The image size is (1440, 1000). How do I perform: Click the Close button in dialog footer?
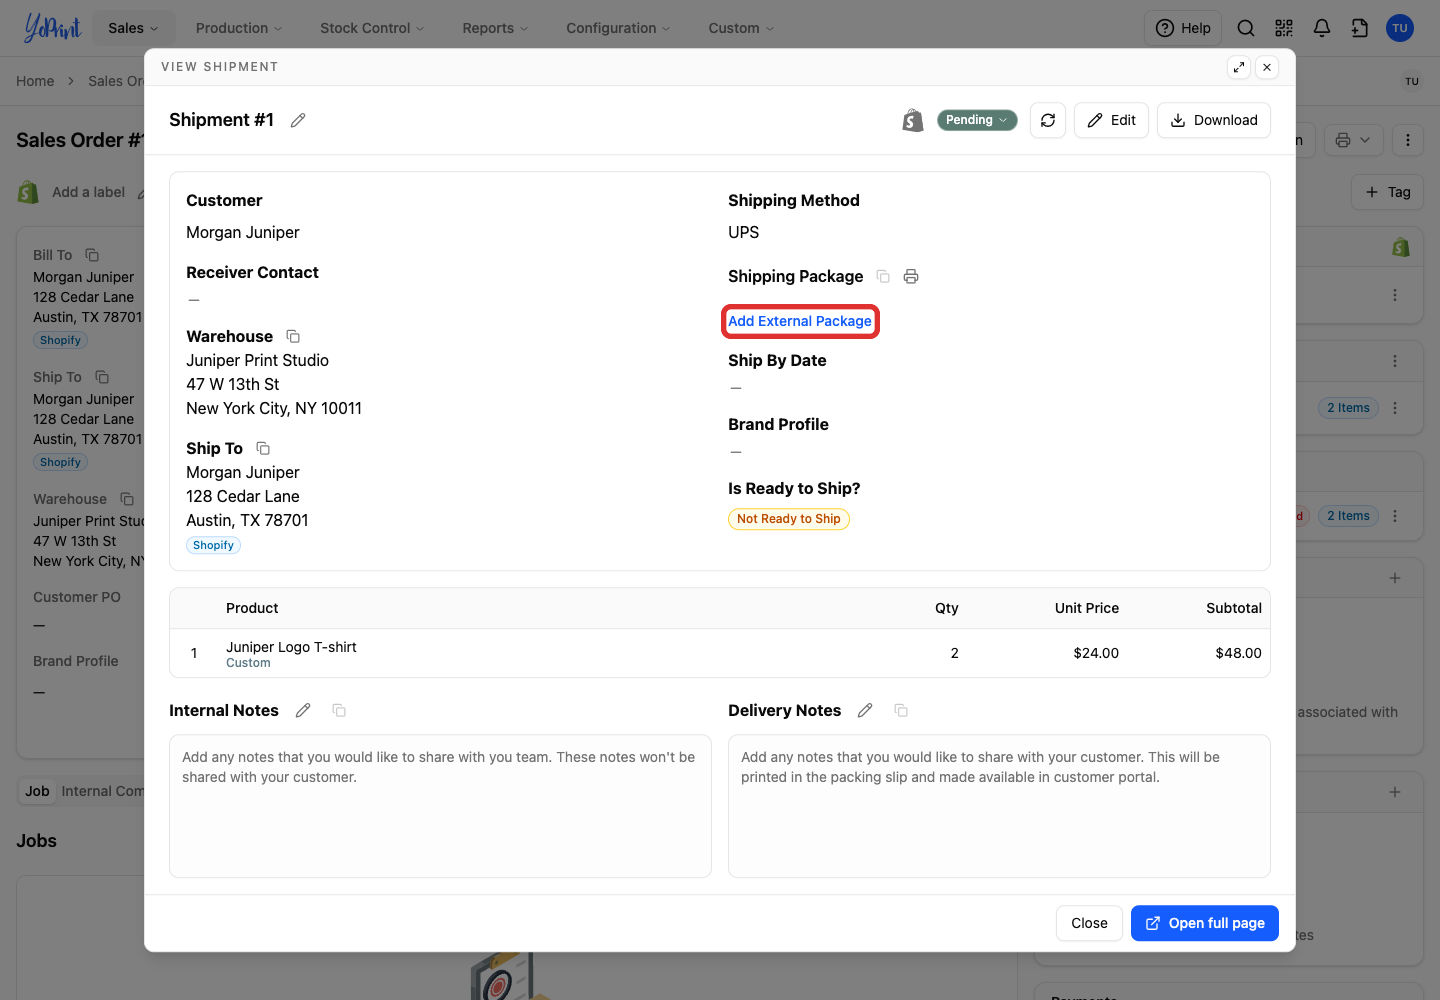click(x=1089, y=923)
